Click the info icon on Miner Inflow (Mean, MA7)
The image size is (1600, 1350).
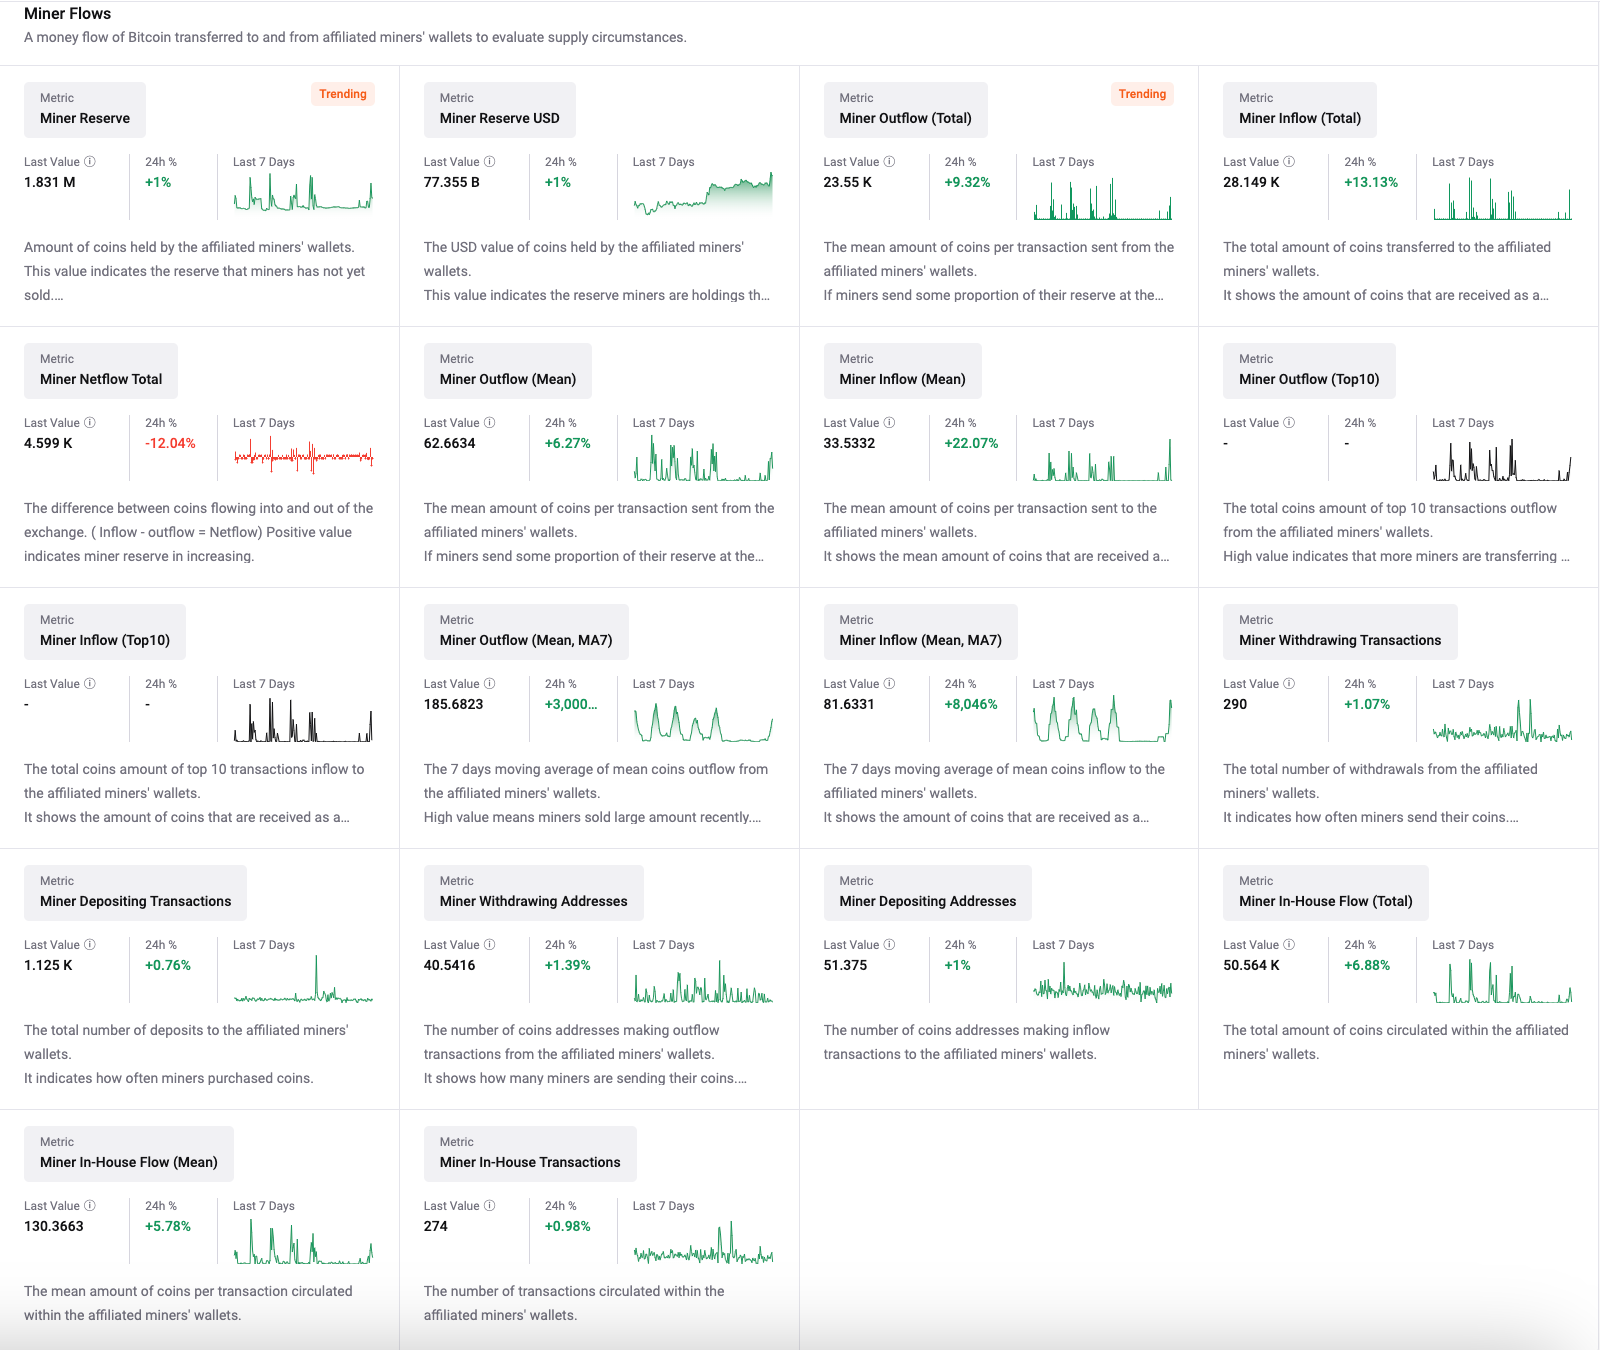(x=890, y=683)
